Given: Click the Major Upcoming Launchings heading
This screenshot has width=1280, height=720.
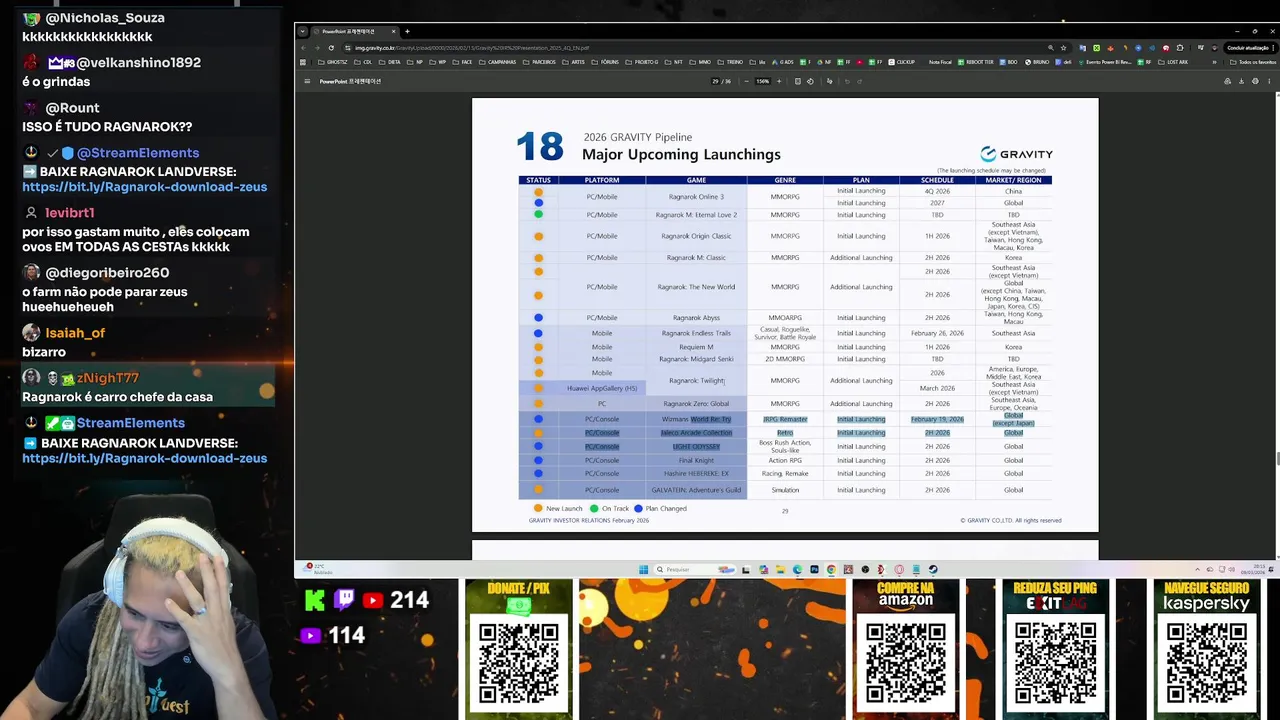Looking at the screenshot, I should [681, 154].
